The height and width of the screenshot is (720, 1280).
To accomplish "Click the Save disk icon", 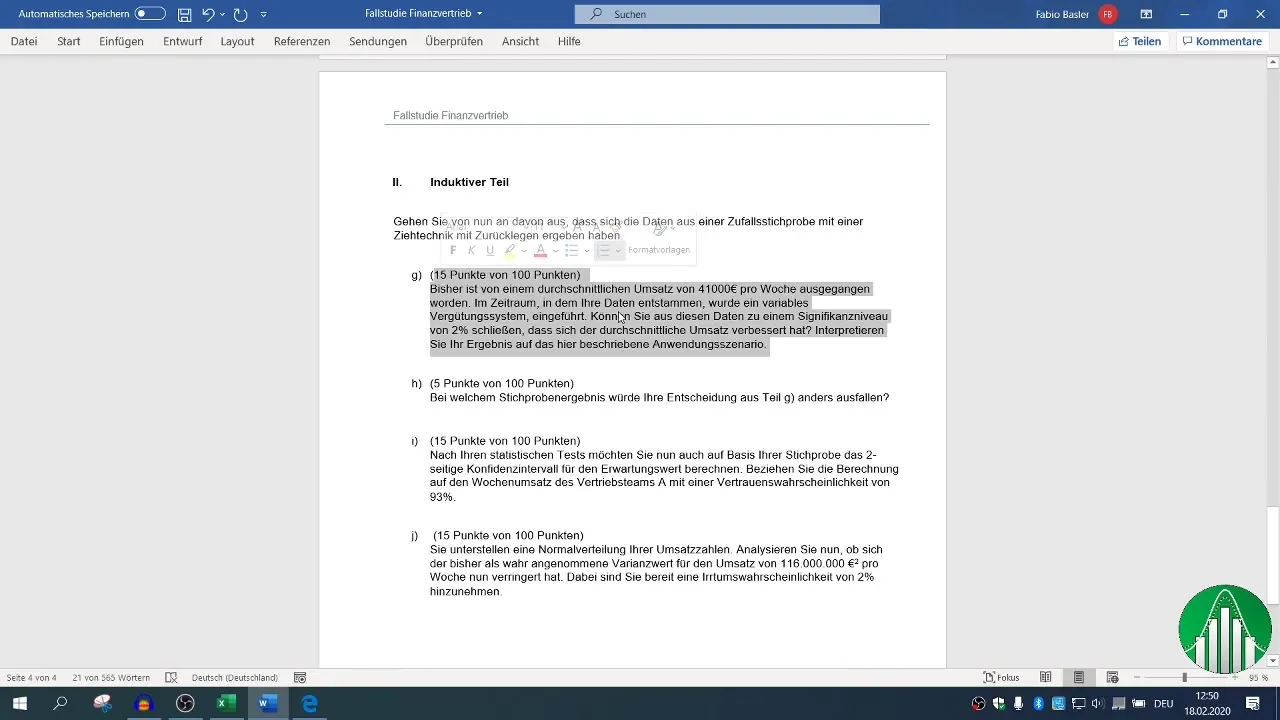I will click(184, 14).
